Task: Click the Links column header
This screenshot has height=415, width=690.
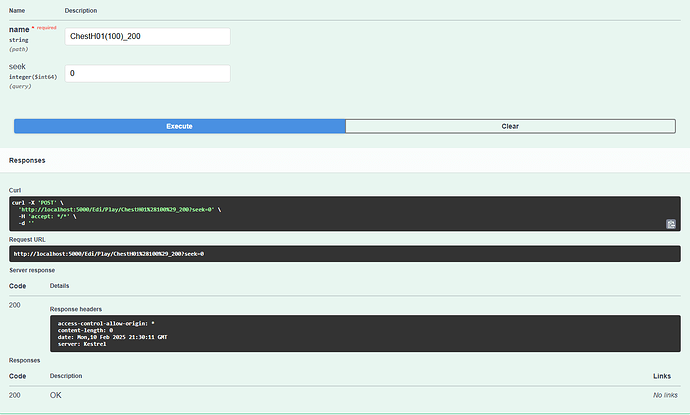Action: (x=662, y=376)
